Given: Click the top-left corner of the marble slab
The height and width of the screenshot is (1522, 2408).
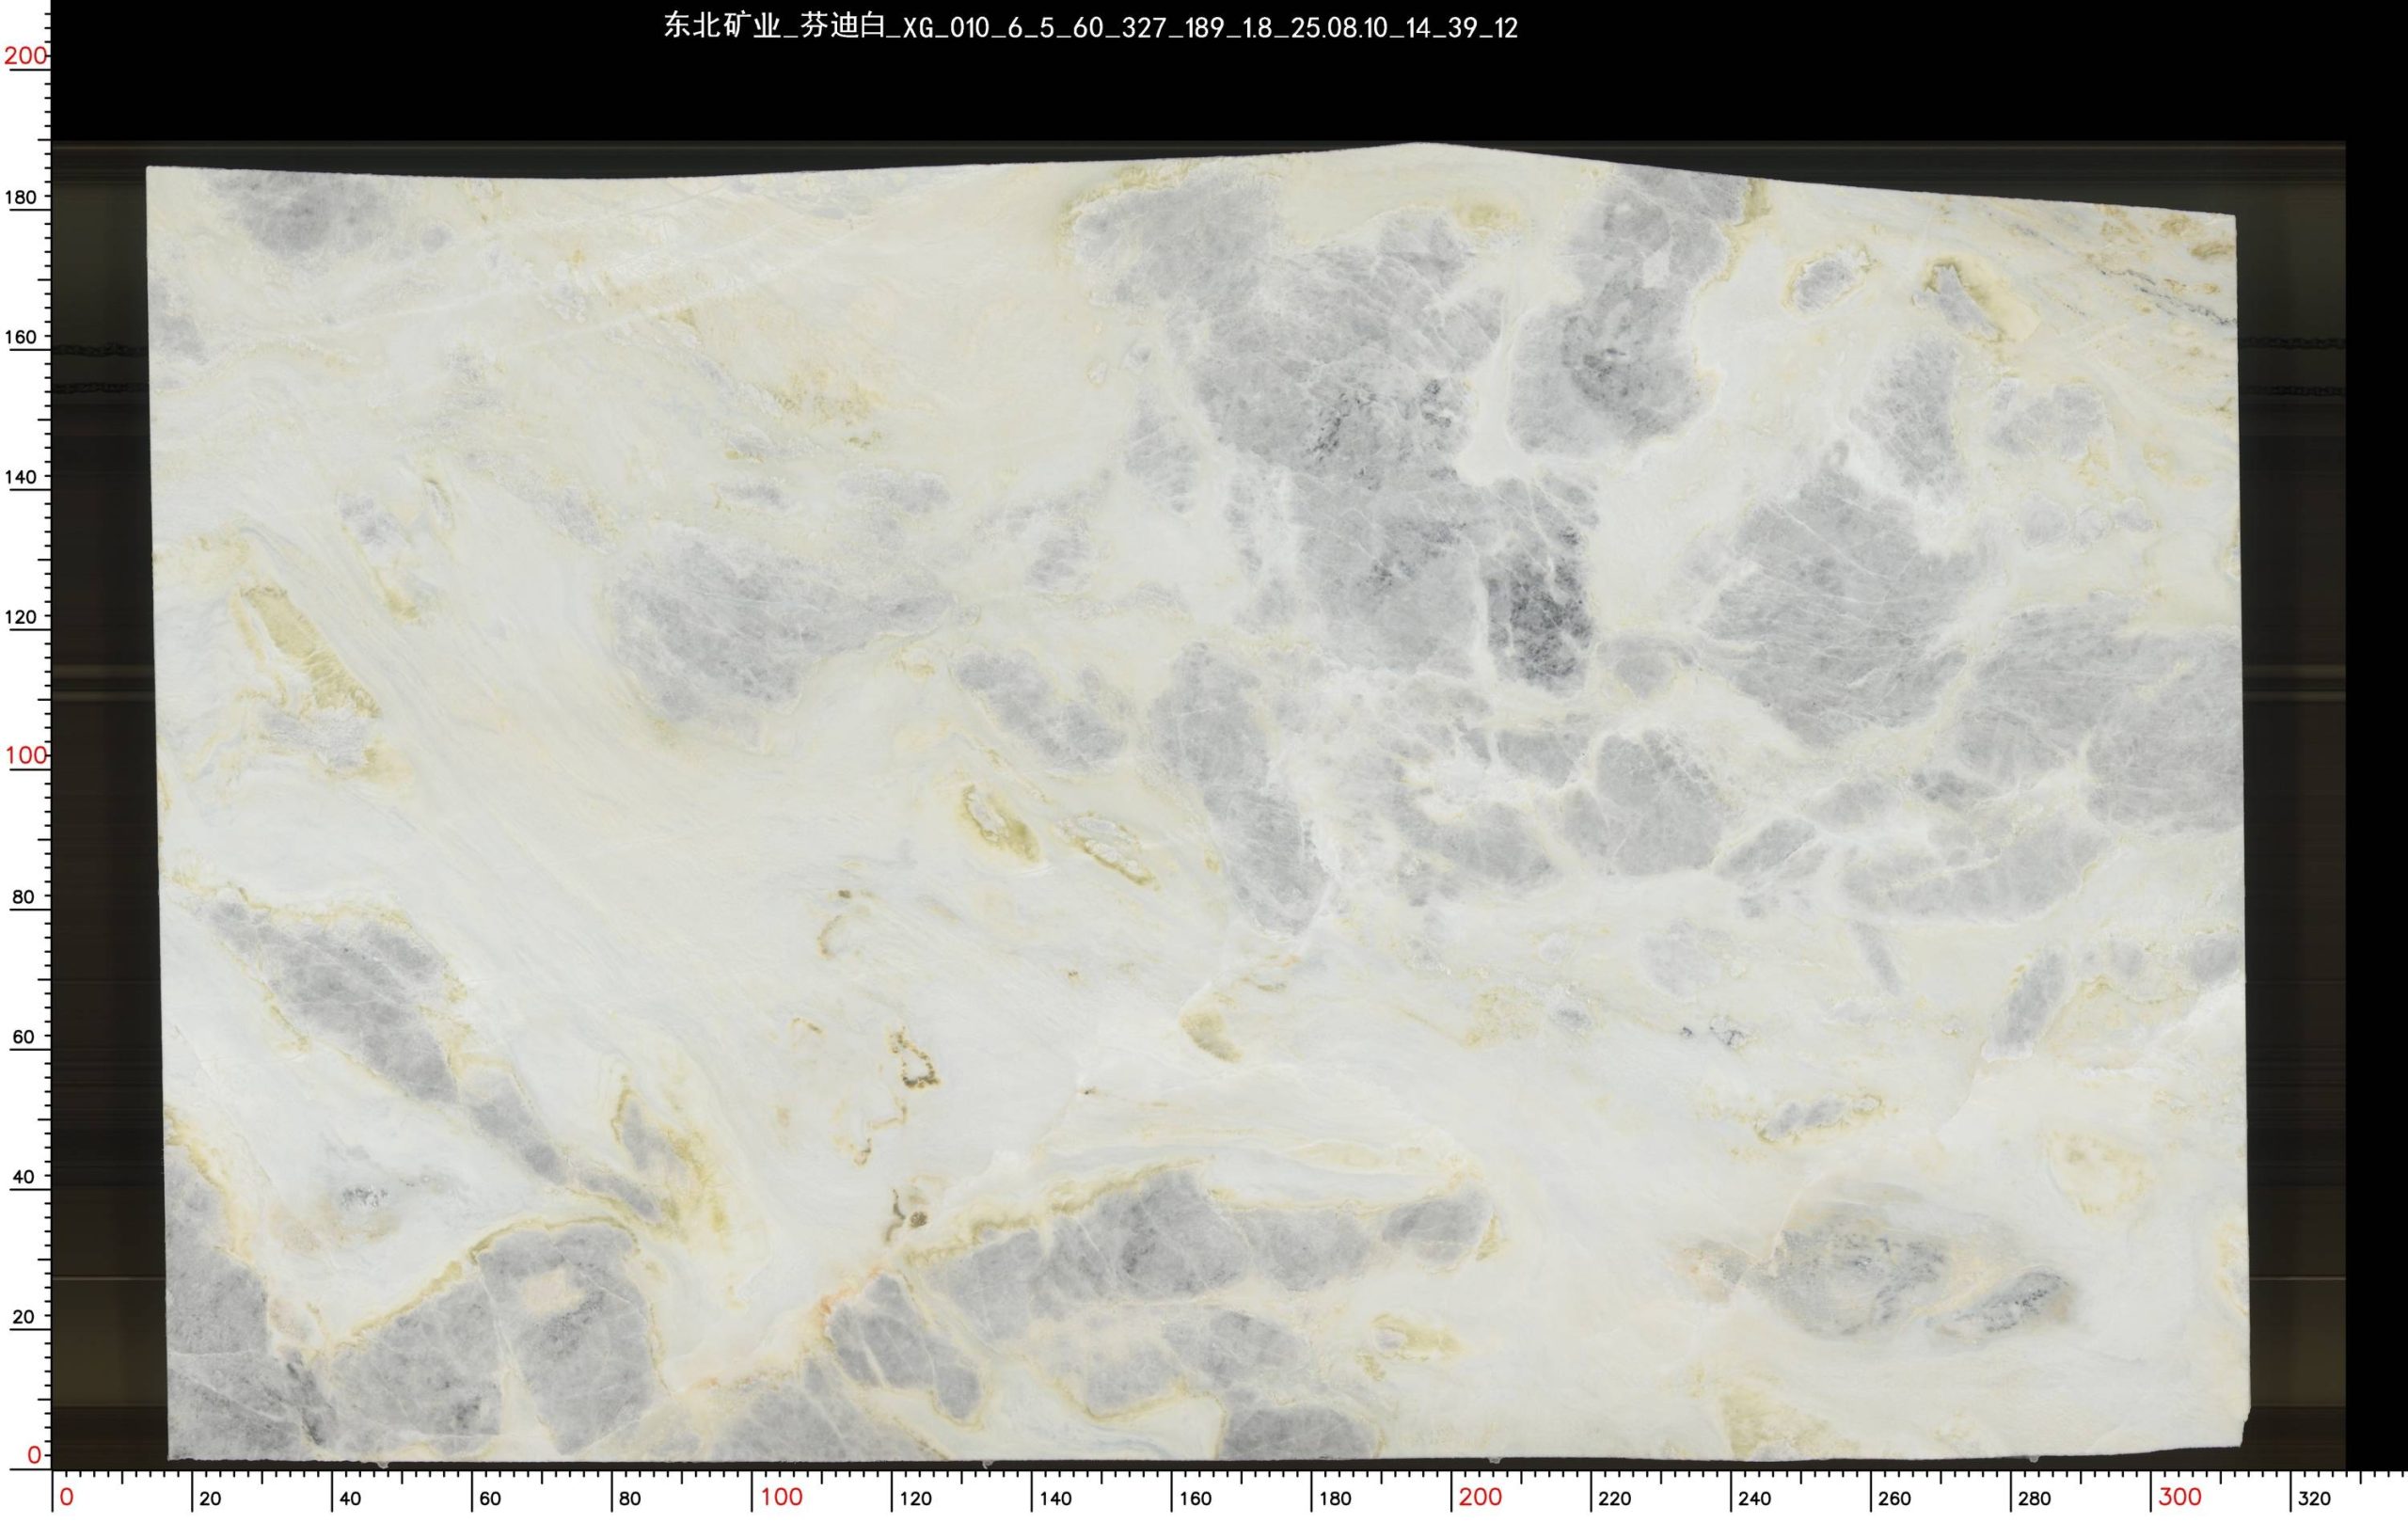Looking at the screenshot, I should tap(149, 168).
